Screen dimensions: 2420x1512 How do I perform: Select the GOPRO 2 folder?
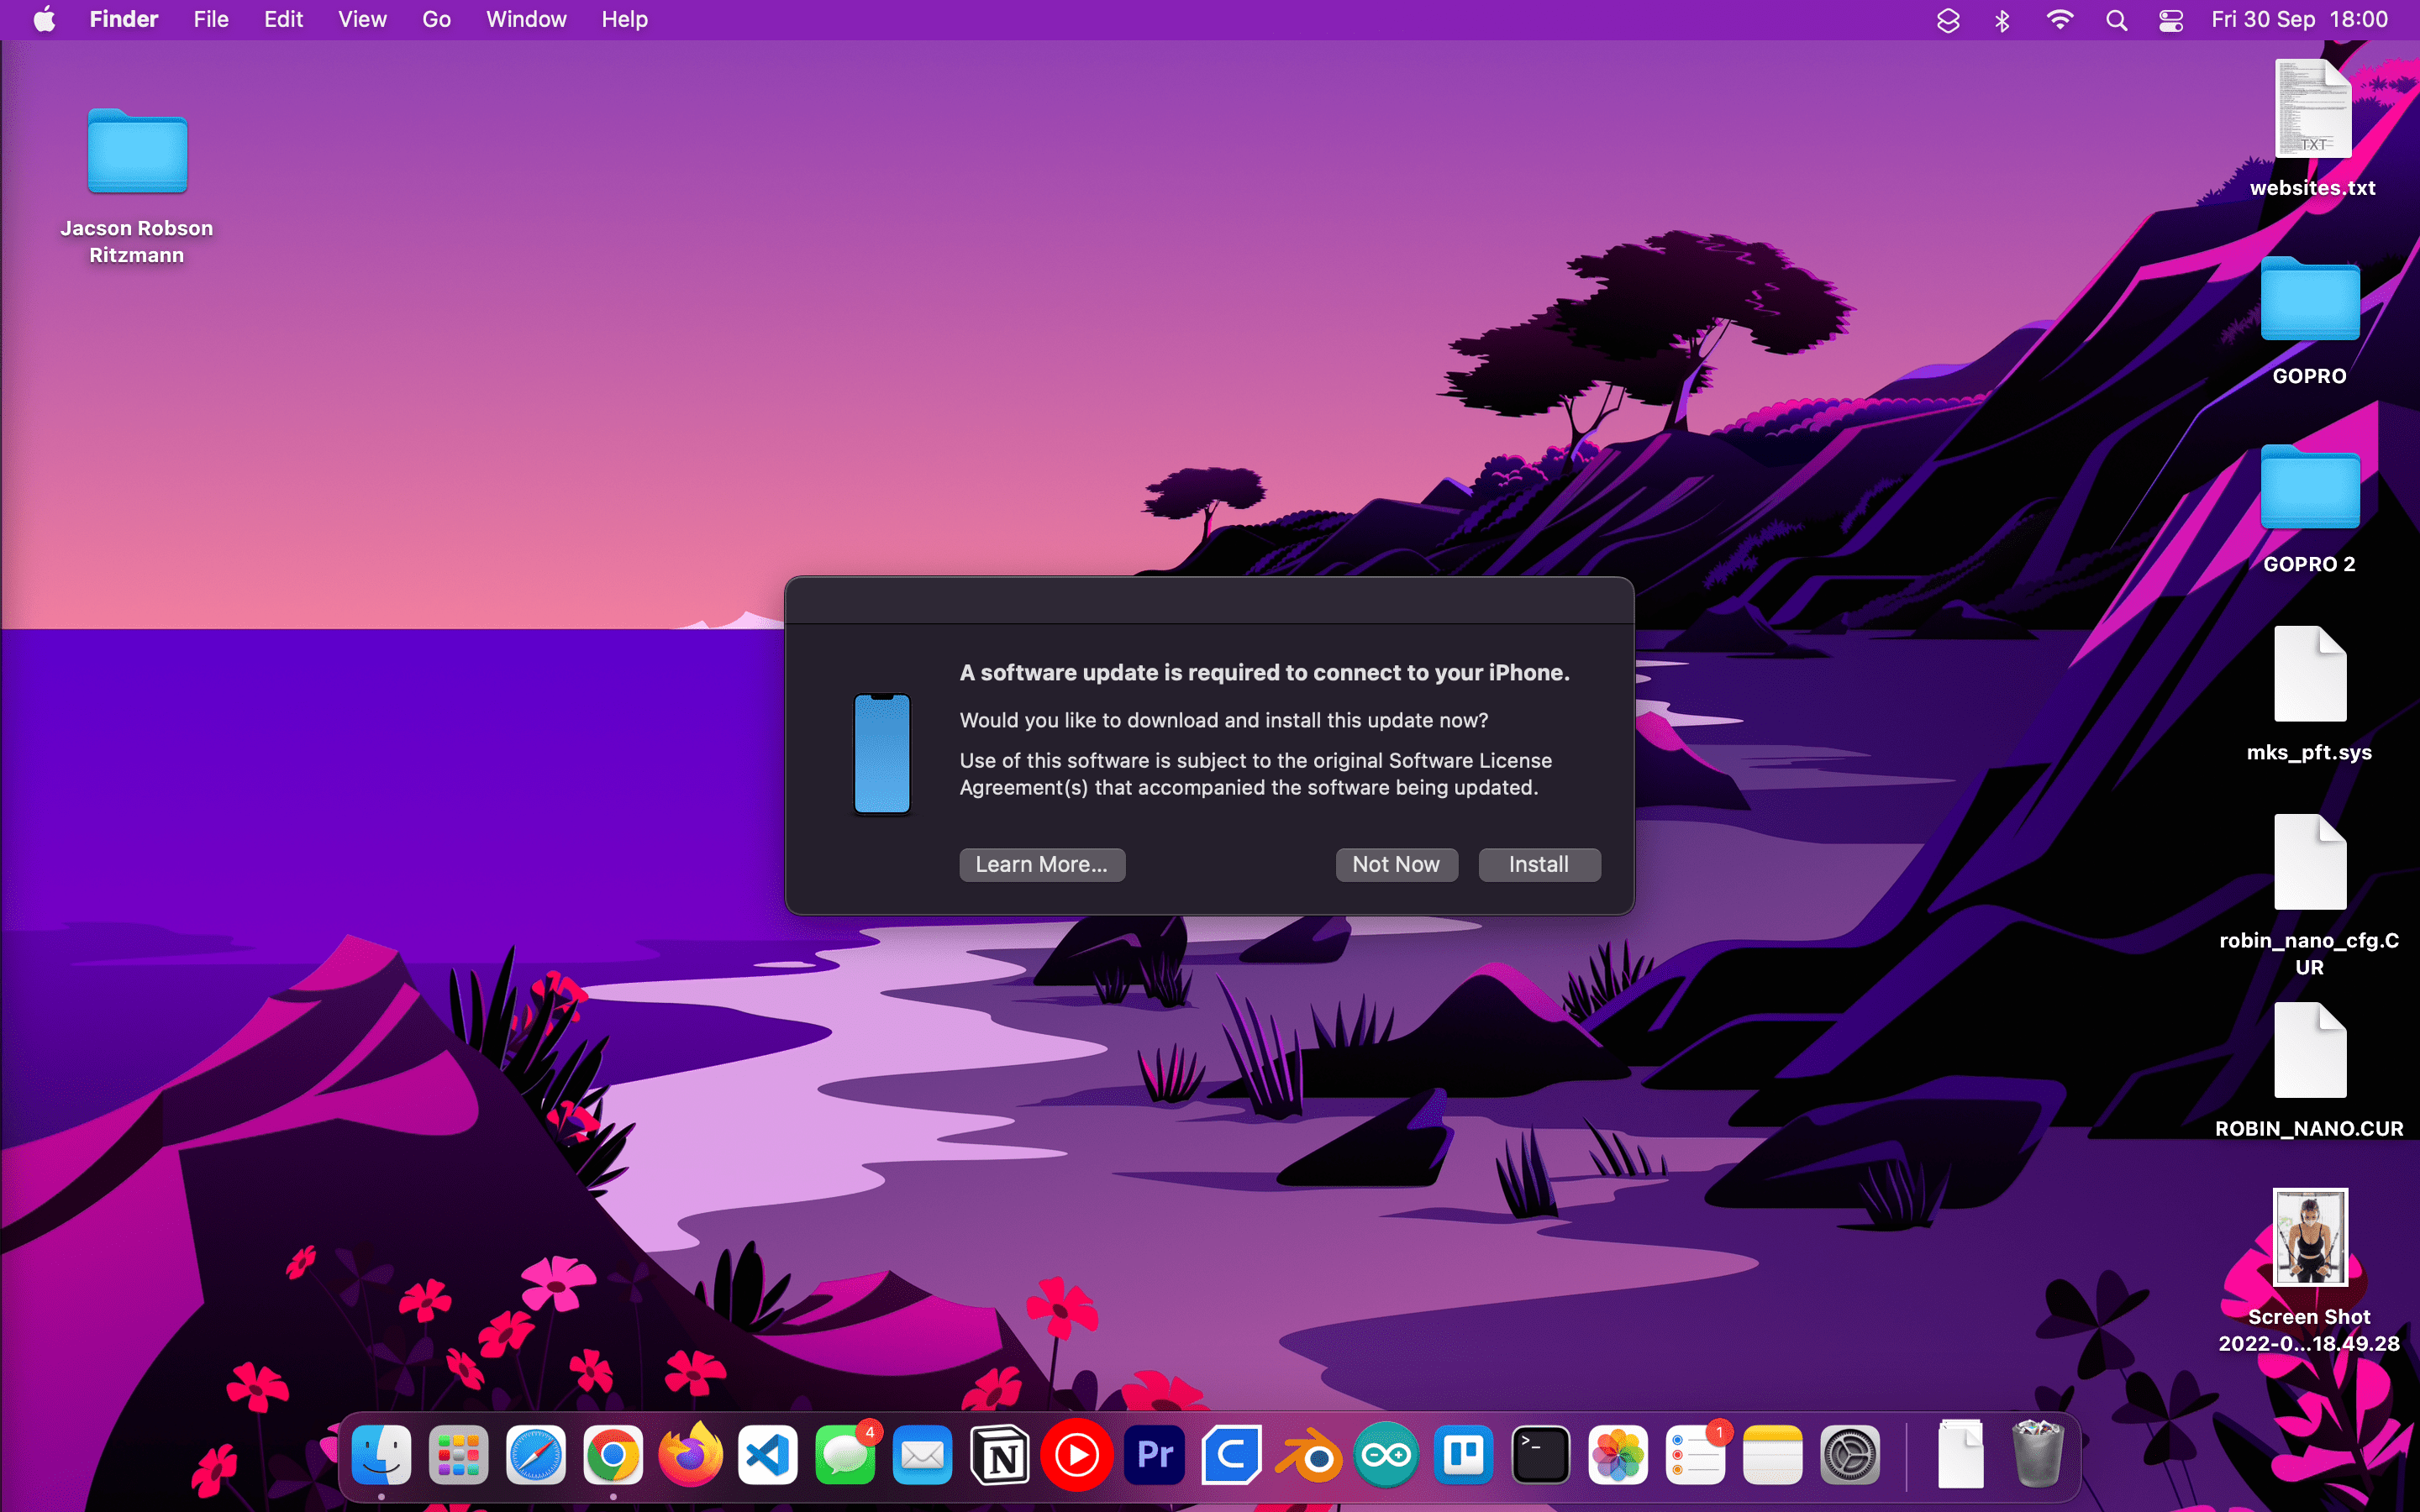click(2309, 490)
